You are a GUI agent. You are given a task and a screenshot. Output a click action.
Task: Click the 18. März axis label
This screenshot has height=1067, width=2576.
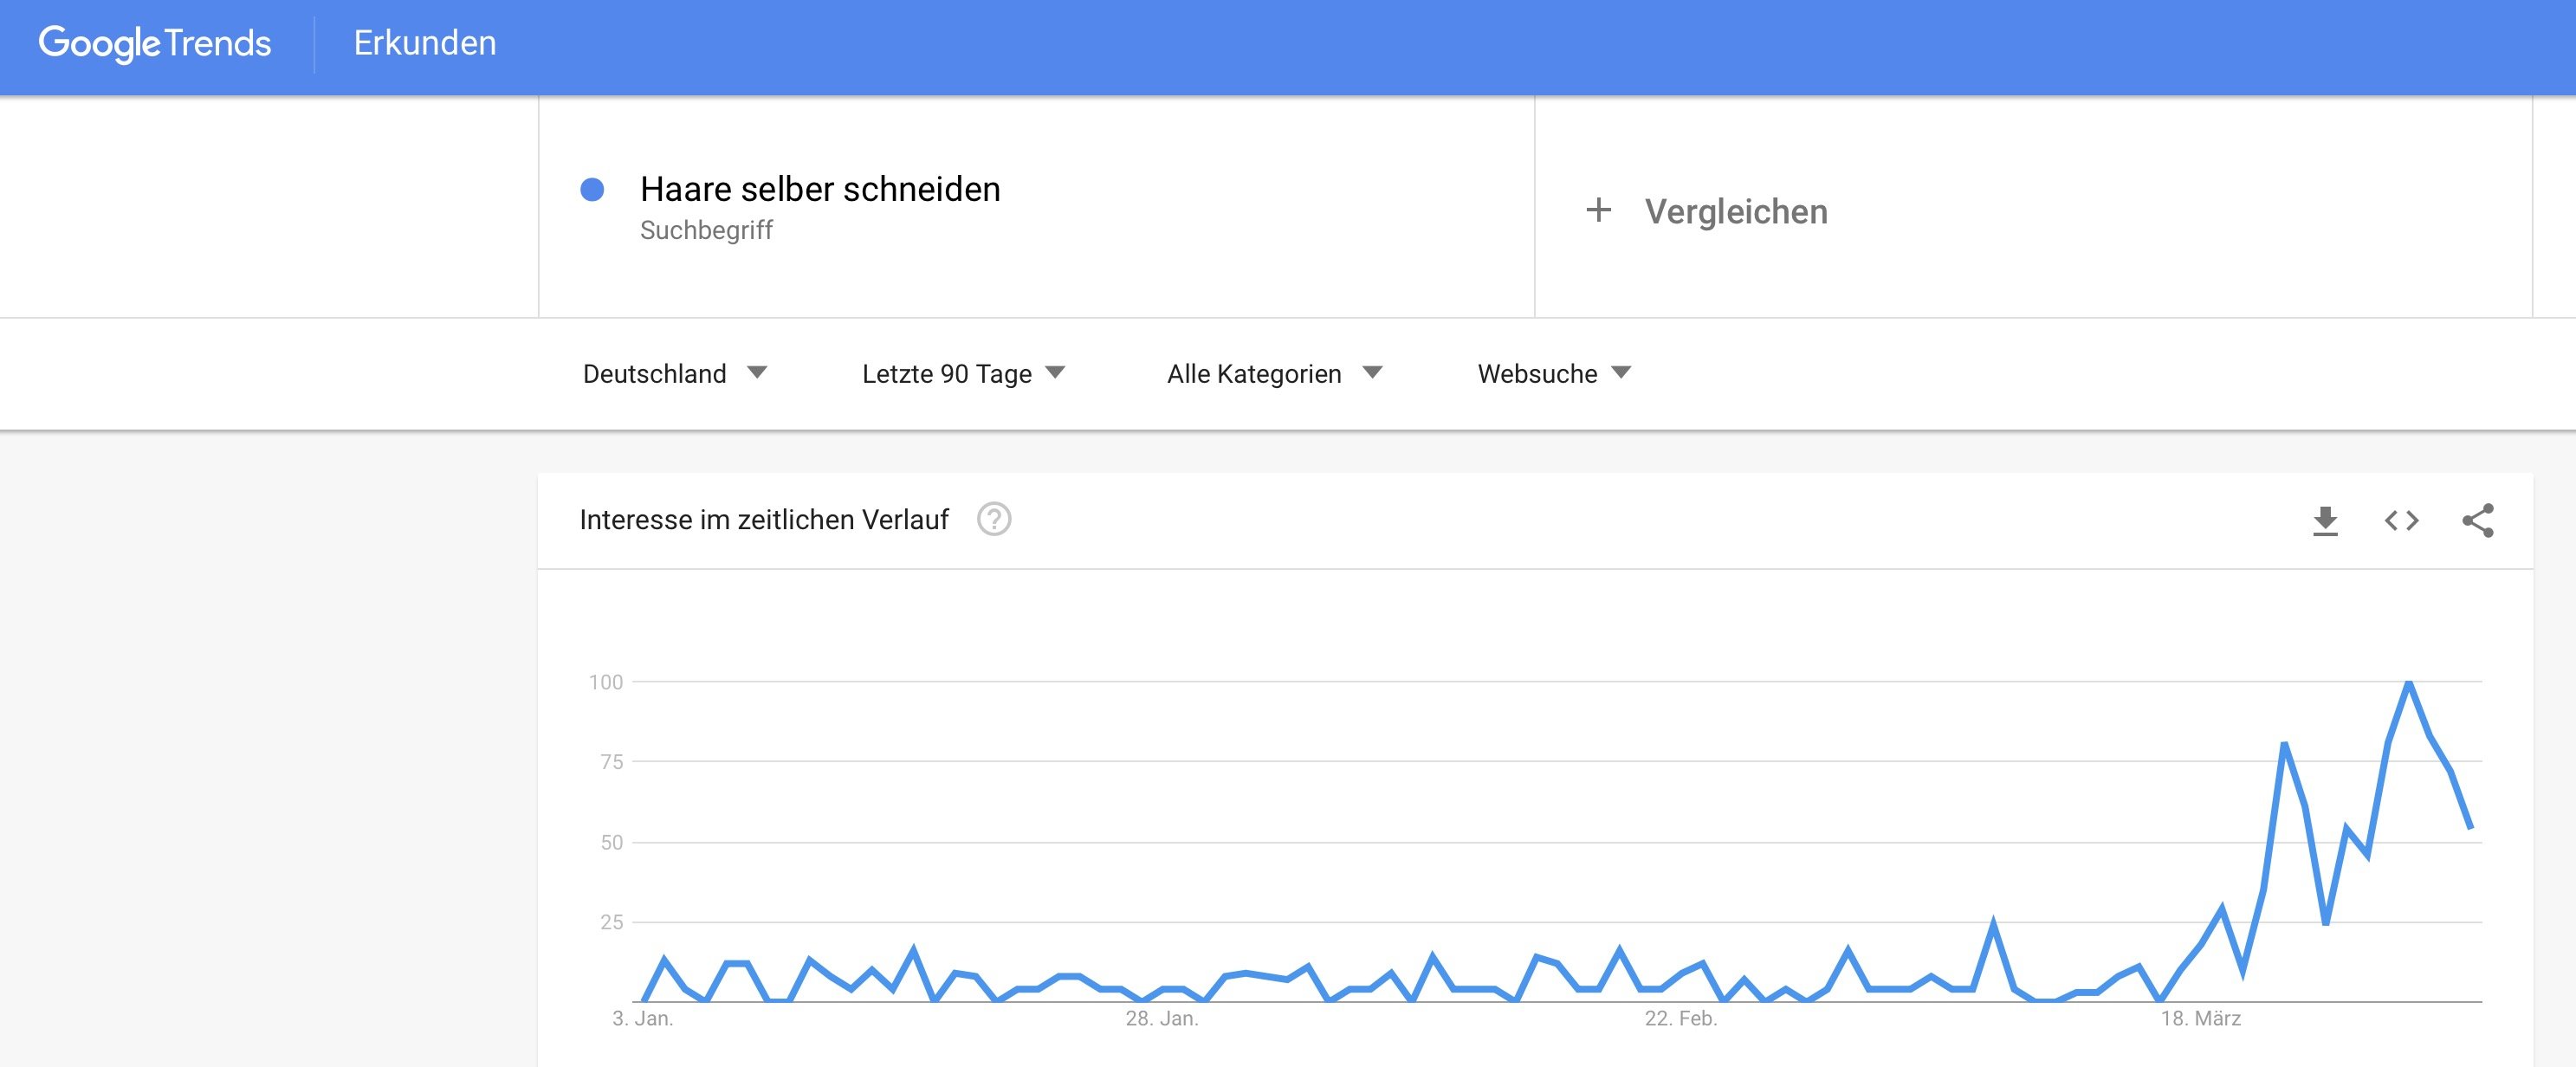click(x=2200, y=1019)
